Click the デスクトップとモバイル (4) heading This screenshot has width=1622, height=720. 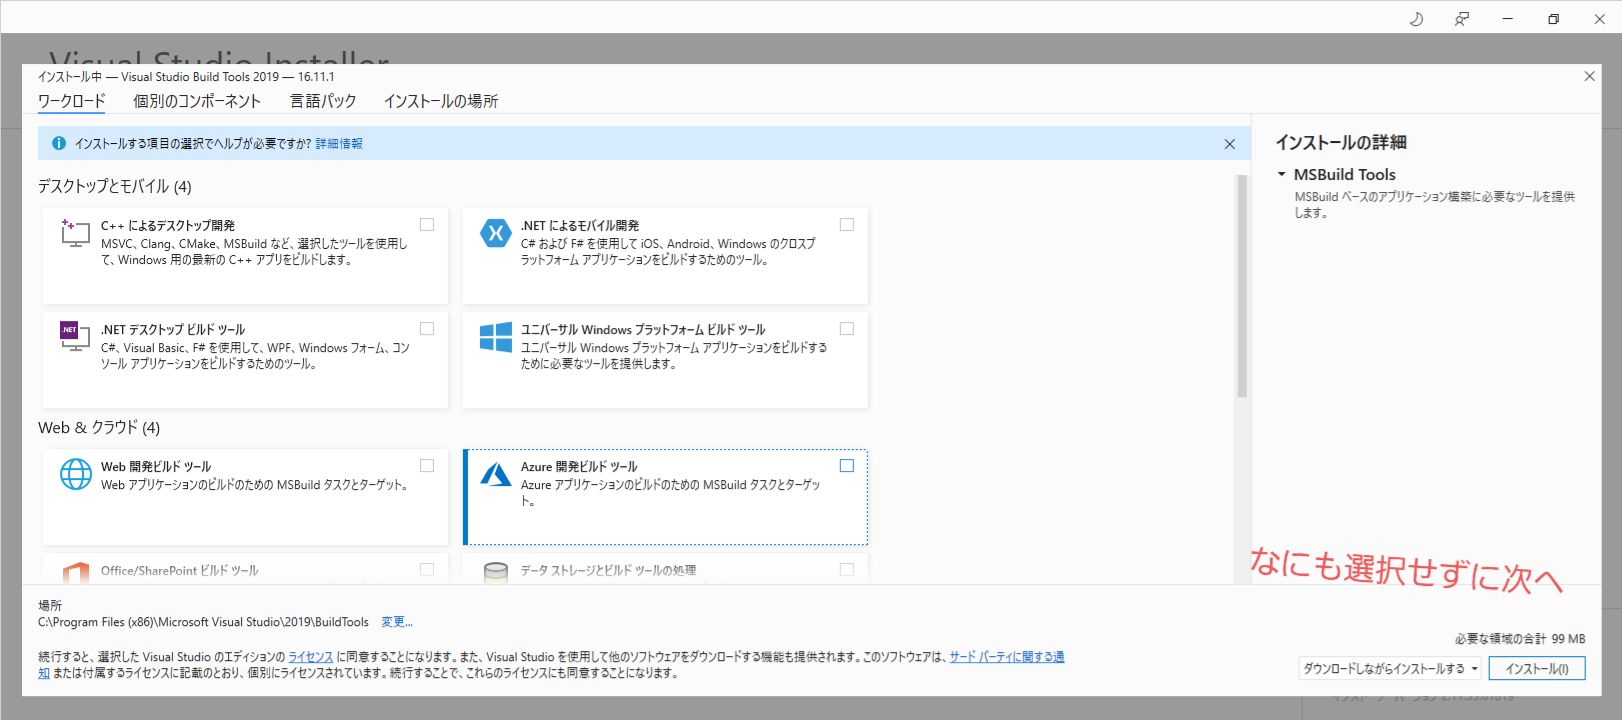(115, 186)
